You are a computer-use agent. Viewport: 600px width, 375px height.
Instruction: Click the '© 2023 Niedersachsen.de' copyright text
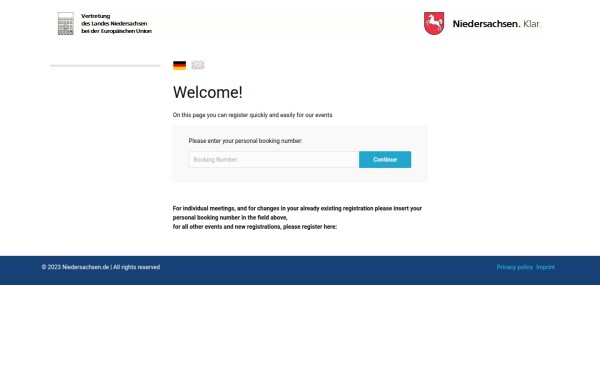101,267
